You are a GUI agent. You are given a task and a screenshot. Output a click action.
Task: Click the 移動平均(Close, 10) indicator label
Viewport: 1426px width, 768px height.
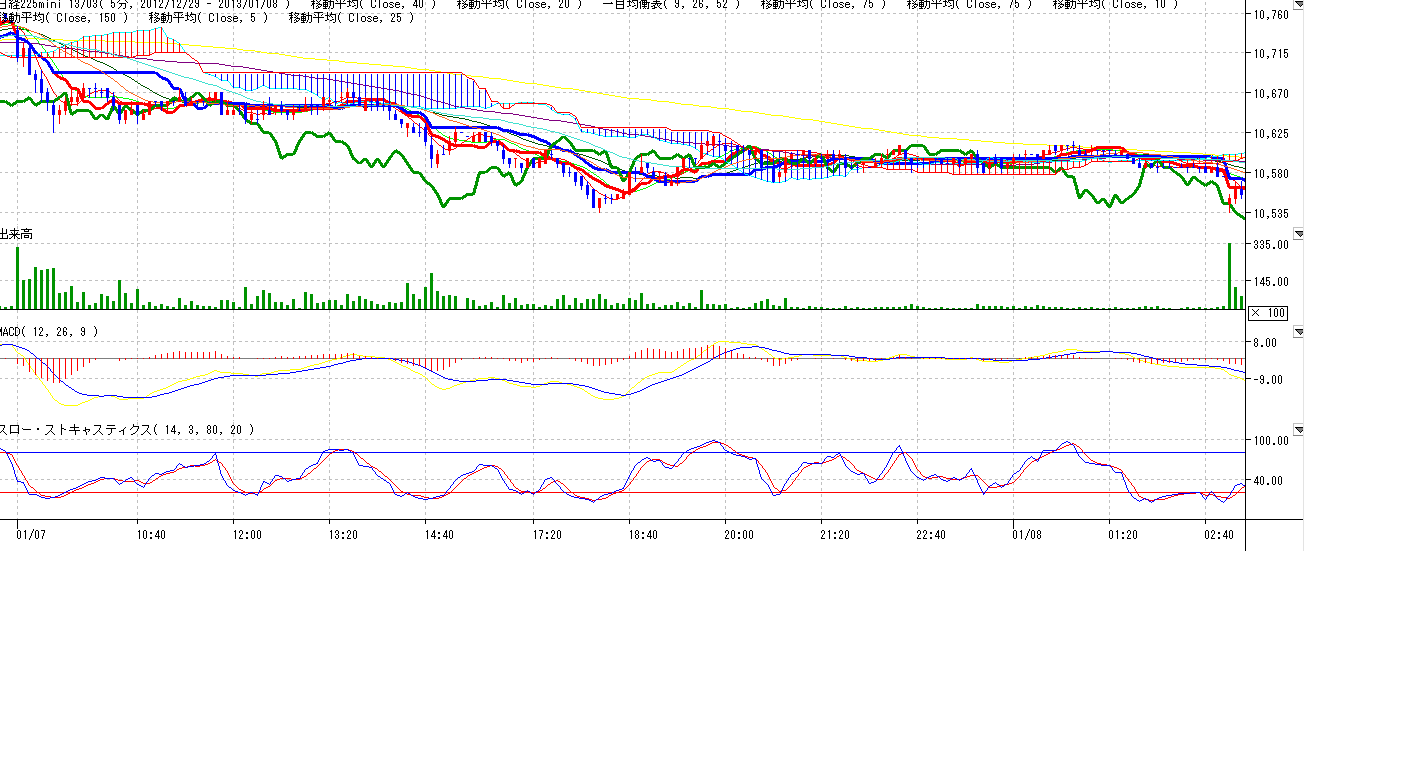point(1115,4)
